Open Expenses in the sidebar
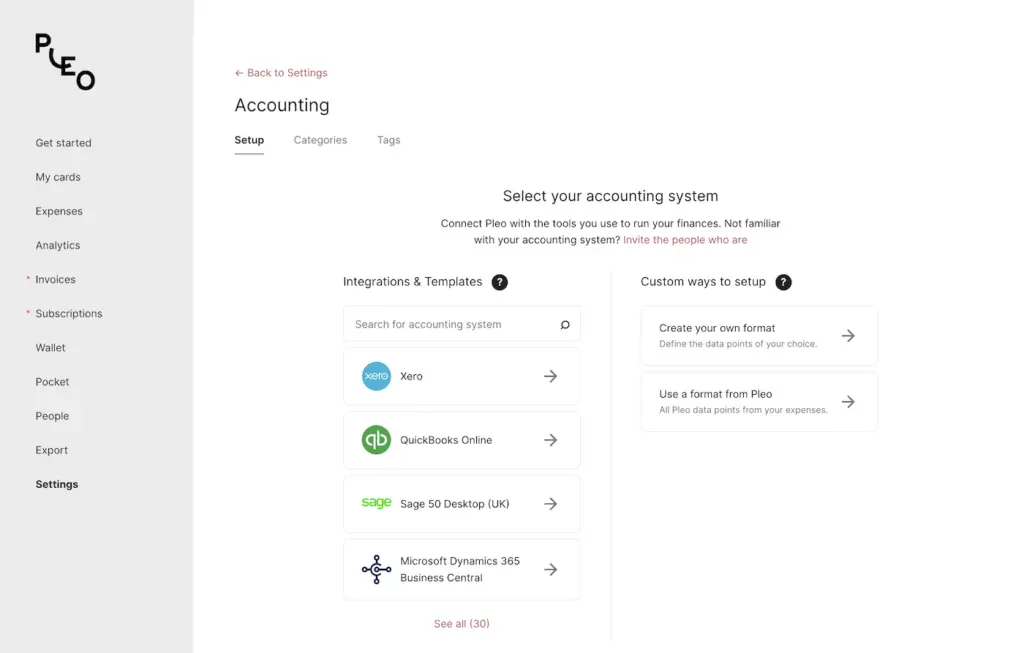The image size is (1024, 653). tap(59, 211)
